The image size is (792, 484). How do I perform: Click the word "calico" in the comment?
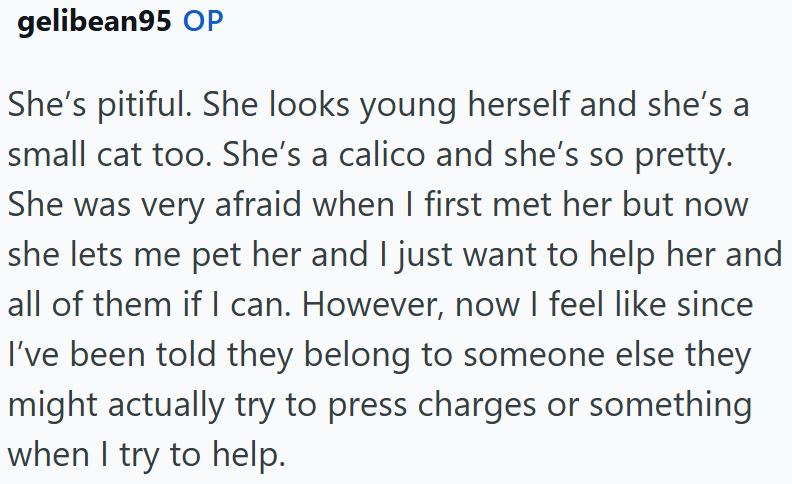point(382,155)
